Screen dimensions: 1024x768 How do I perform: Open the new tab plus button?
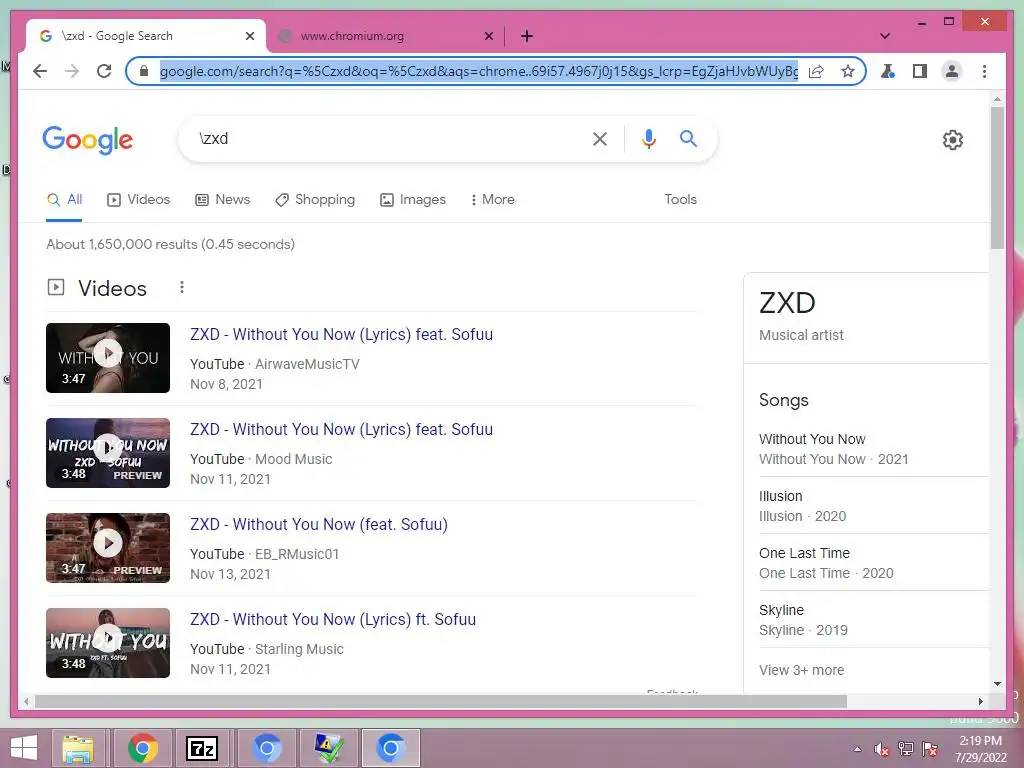coord(527,36)
